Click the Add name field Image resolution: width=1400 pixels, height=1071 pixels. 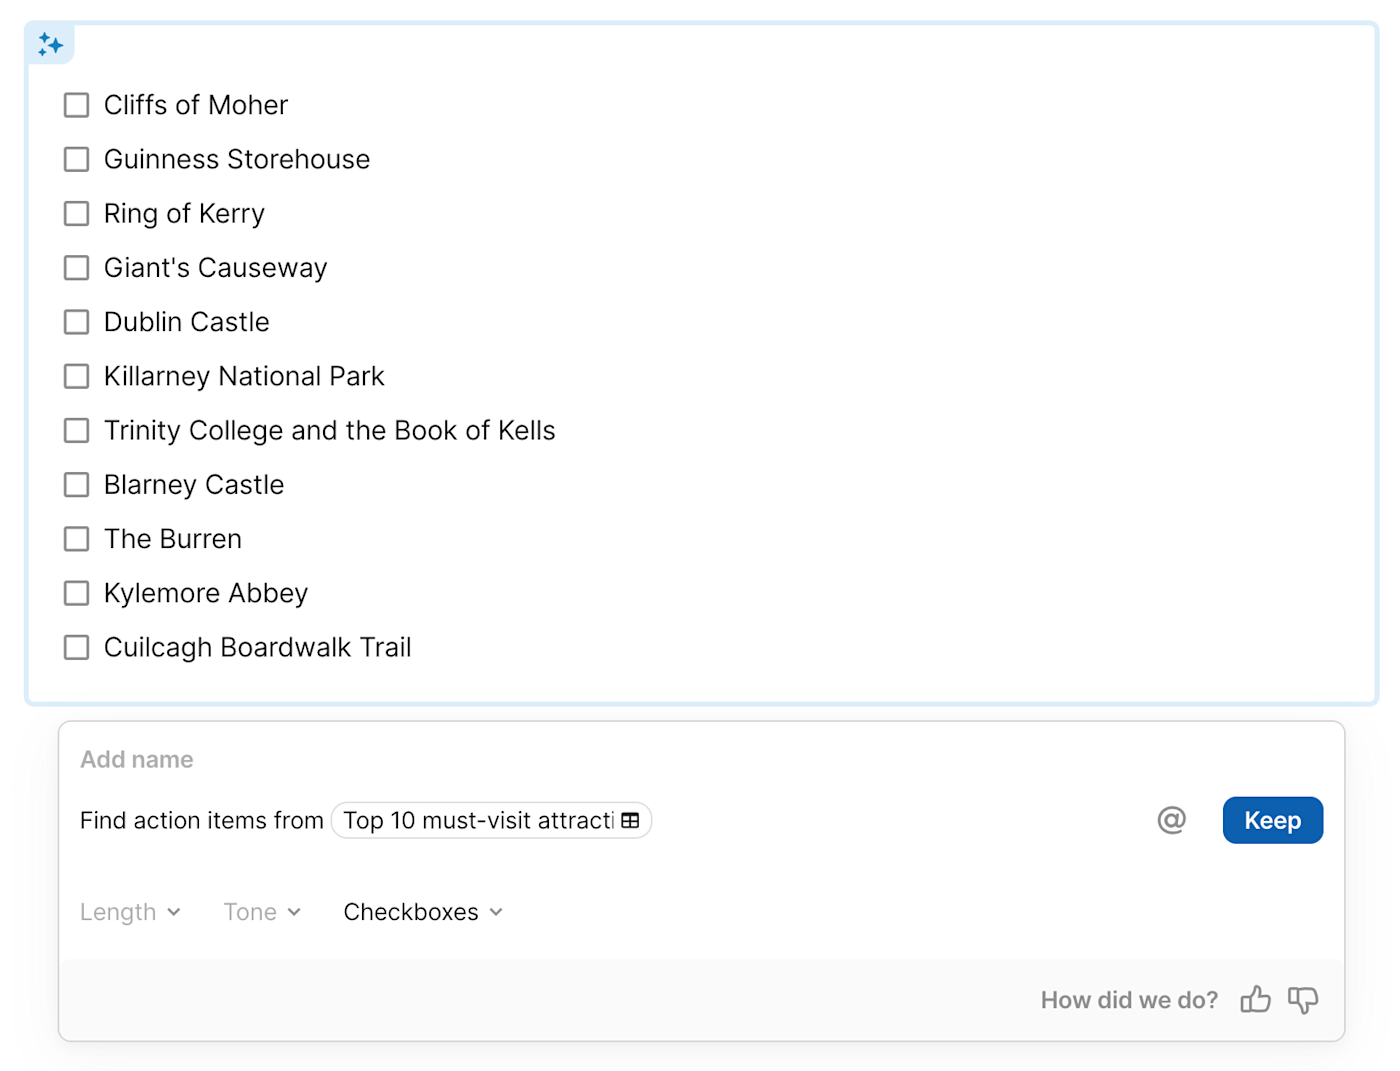[137, 759]
